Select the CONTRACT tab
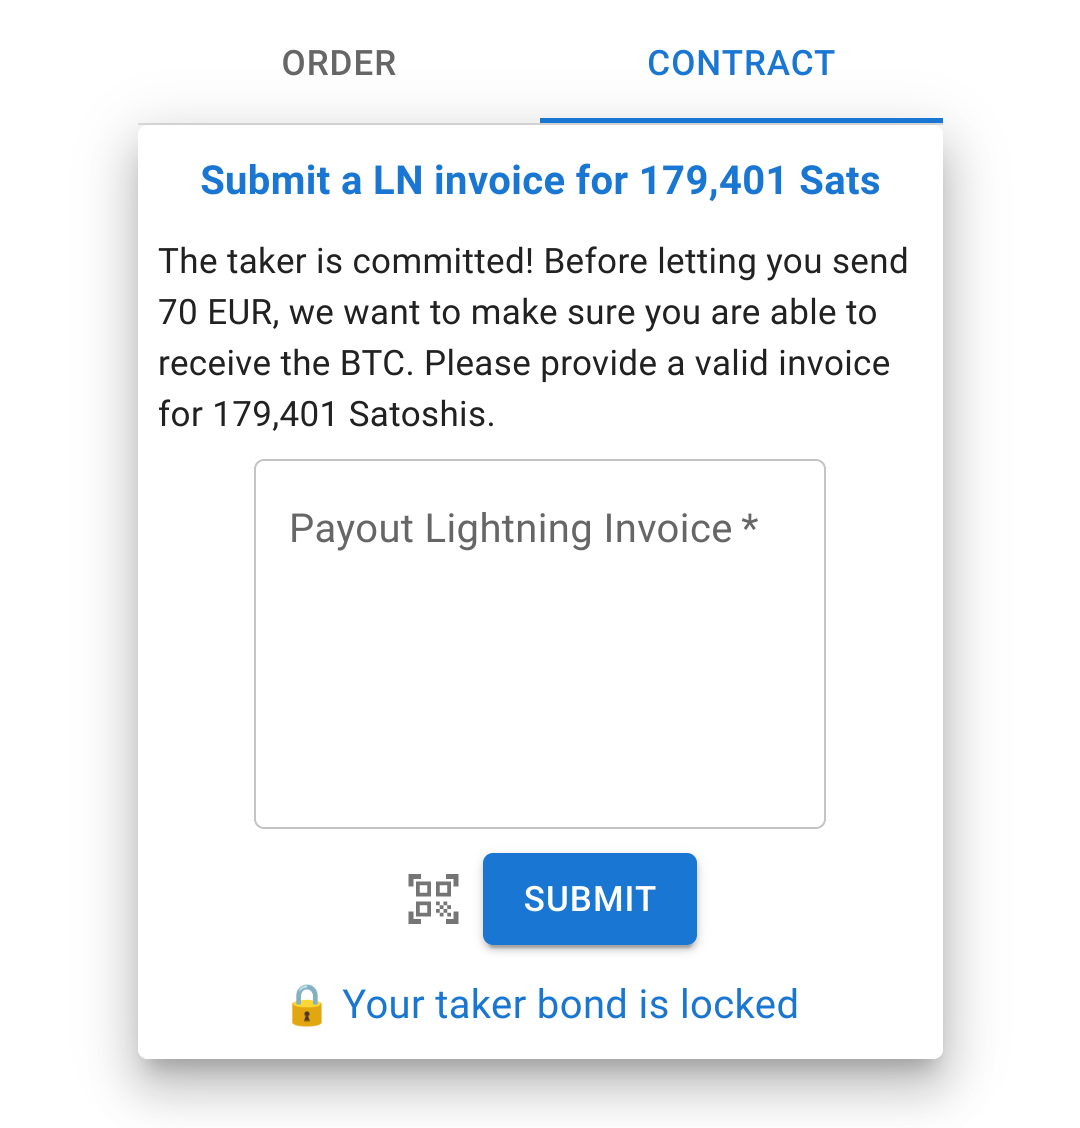 point(741,63)
